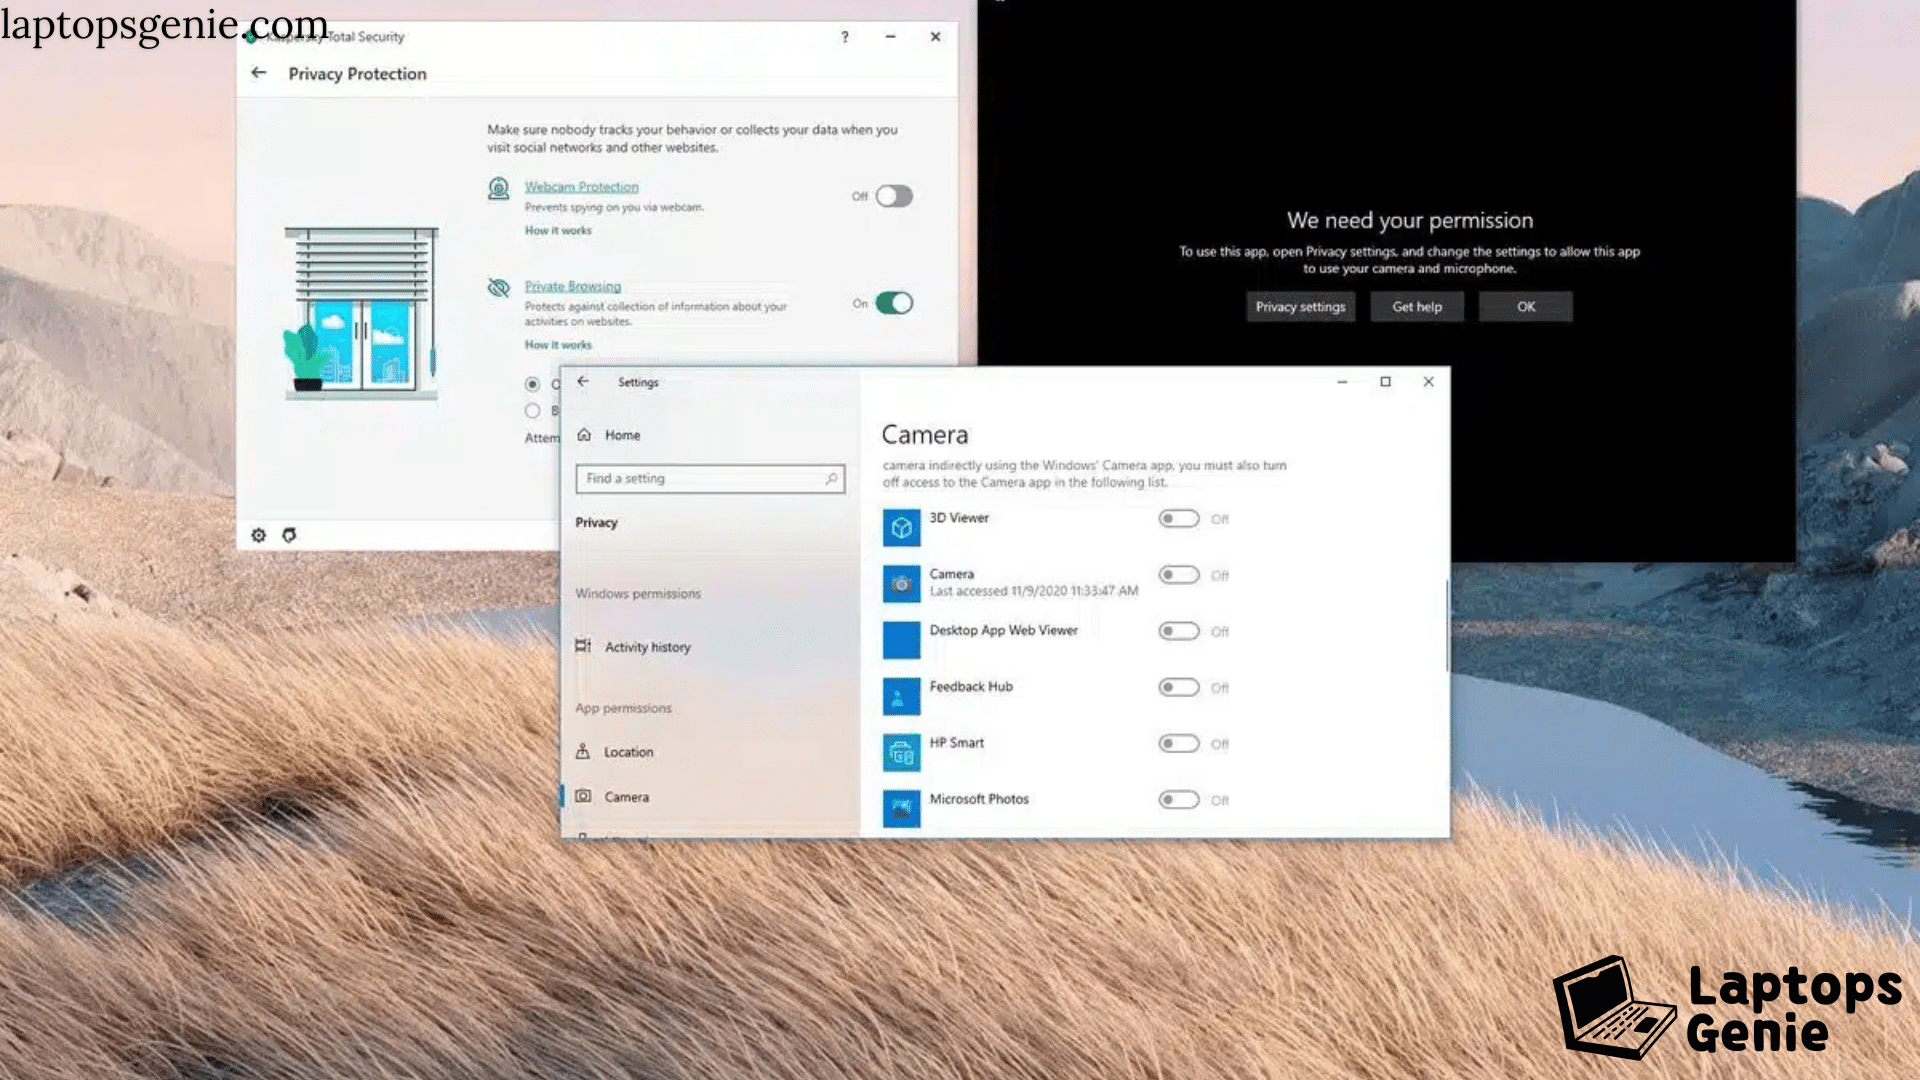Click the Location person icon

pos(583,751)
